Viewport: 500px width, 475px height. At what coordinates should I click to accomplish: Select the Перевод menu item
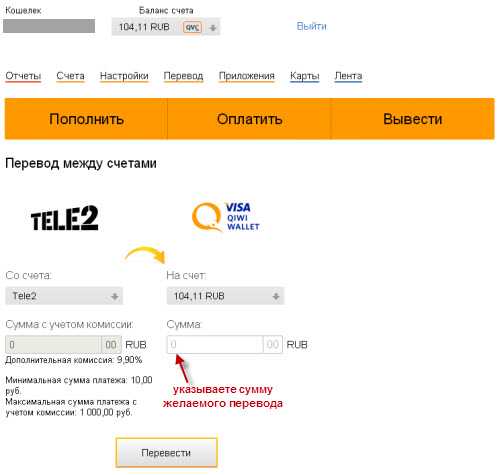click(183, 76)
